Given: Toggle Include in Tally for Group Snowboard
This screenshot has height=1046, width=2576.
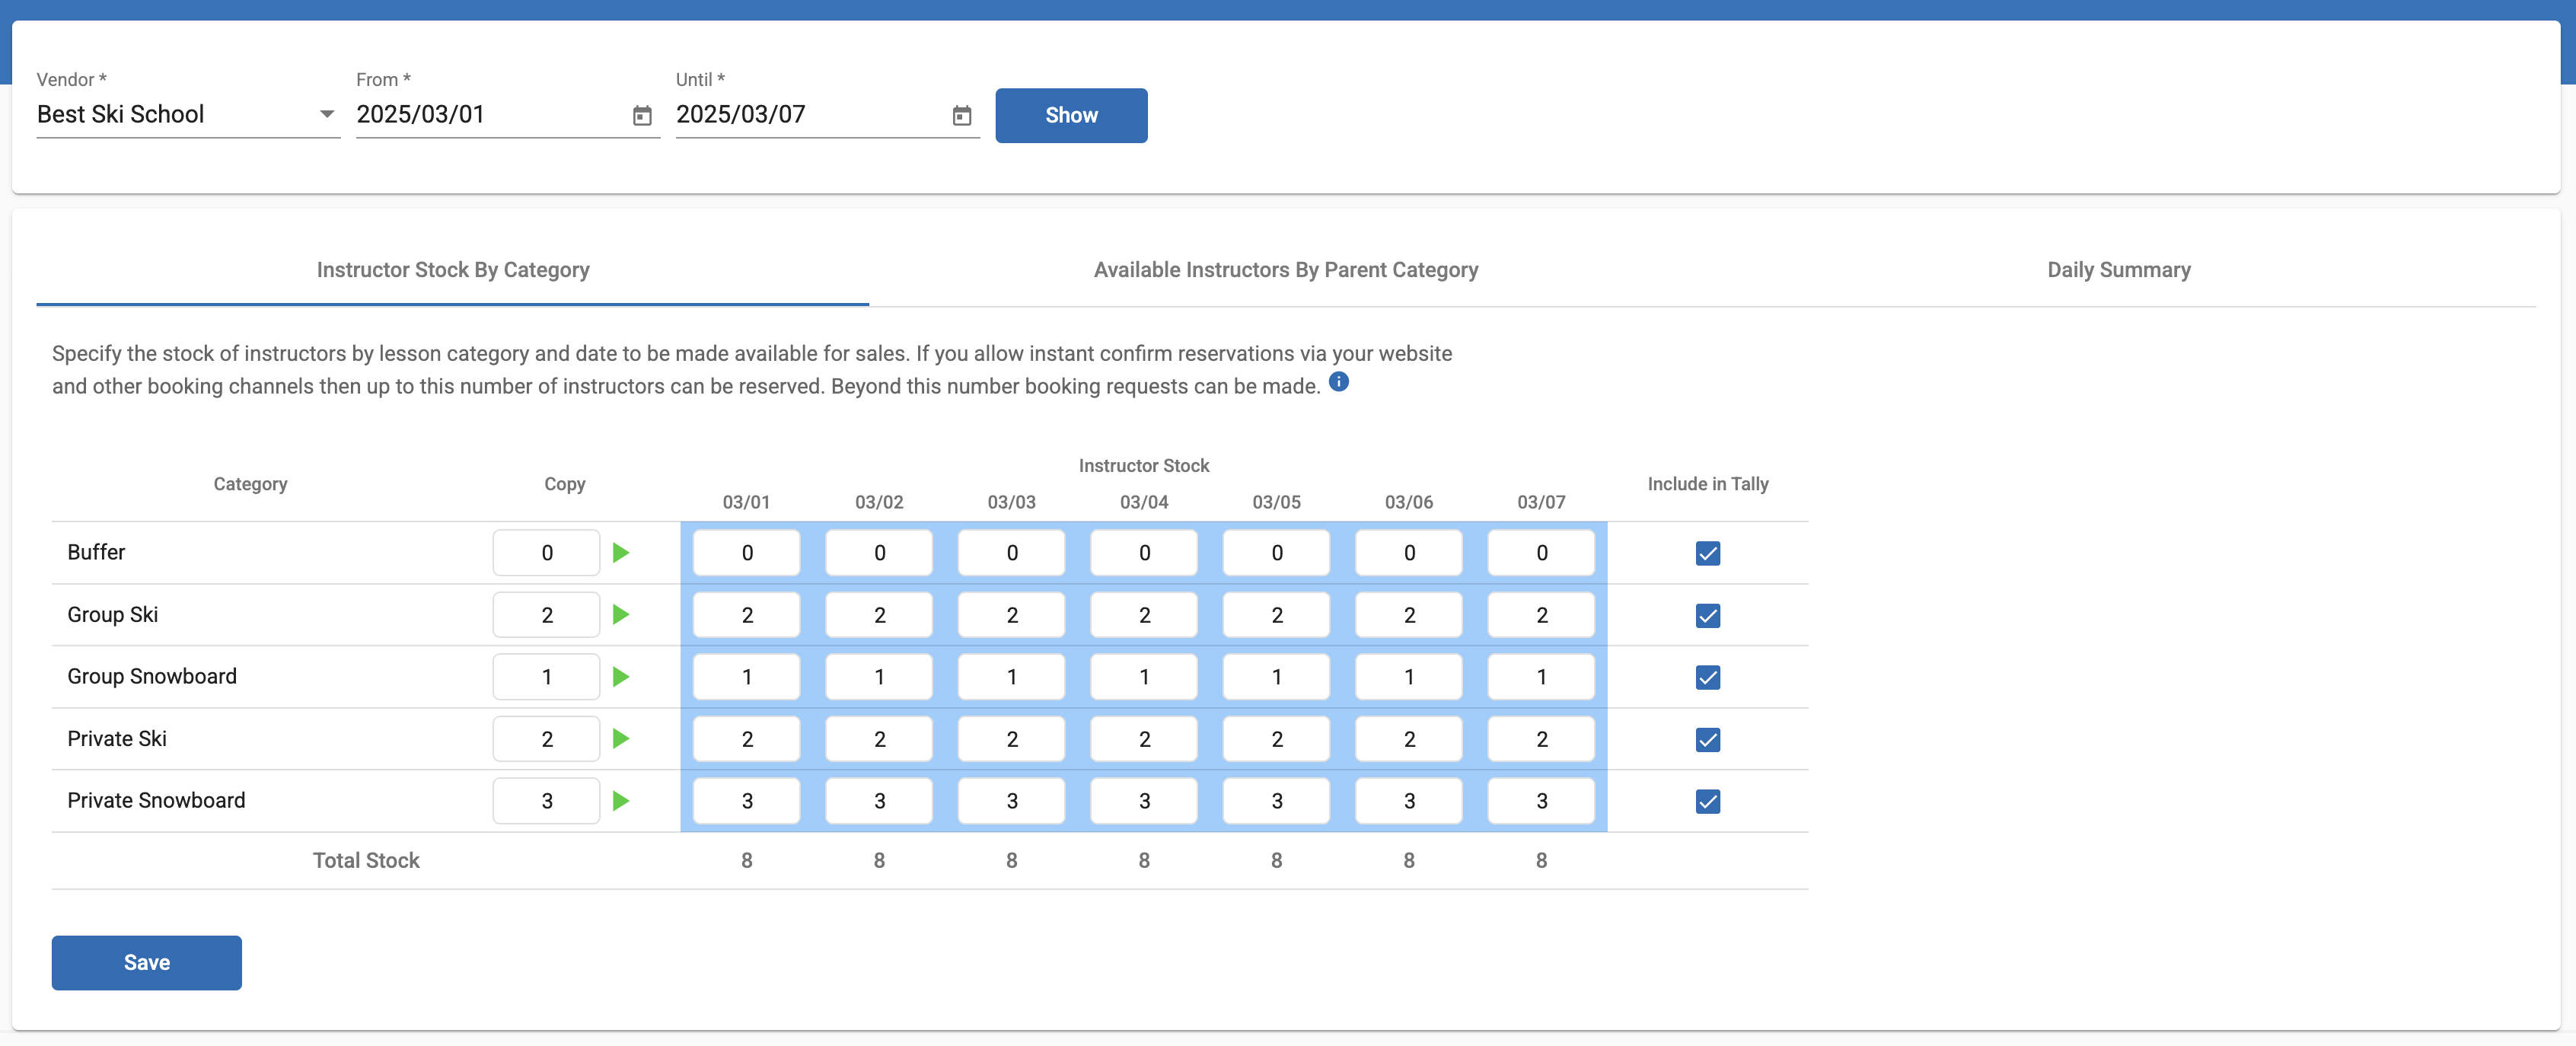Looking at the screenshot, I should tap(1707, 677).
